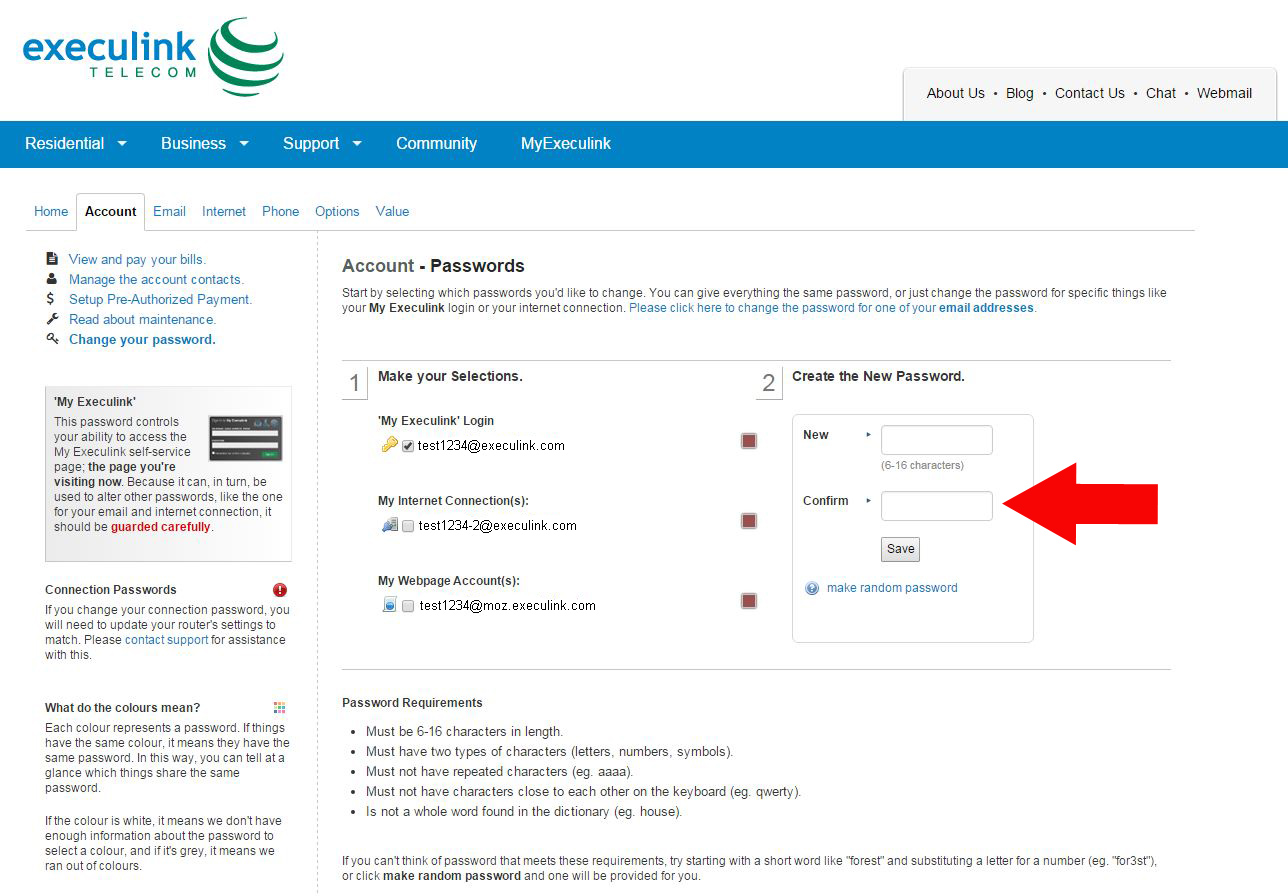1288x896 pixels.
Task: Click the person icon beside Manage the account contacts
Action: (52, 279)
